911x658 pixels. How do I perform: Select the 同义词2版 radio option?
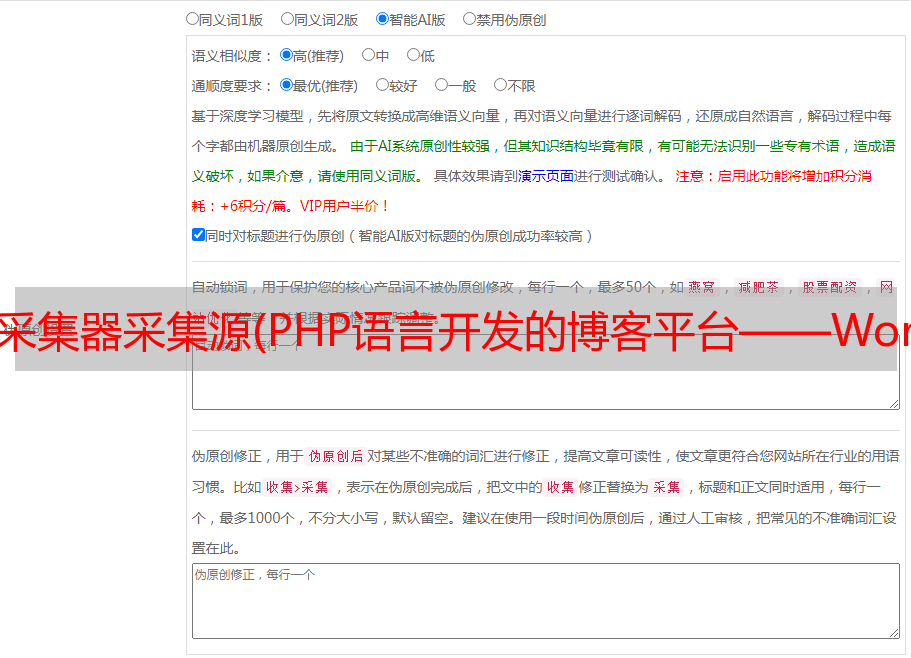[x=287, y=19]
